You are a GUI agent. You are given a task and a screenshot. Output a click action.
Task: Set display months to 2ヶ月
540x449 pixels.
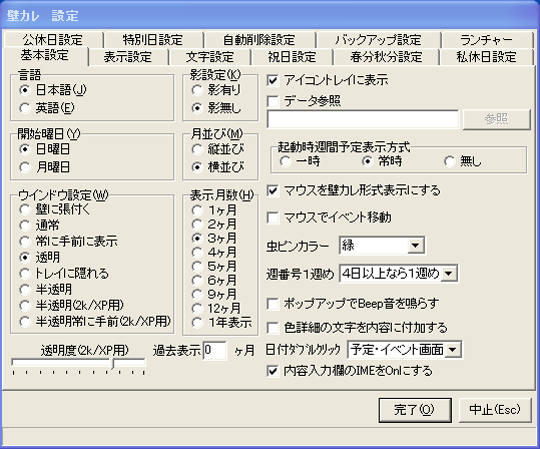pyautogui.click(x=214, y=224)
